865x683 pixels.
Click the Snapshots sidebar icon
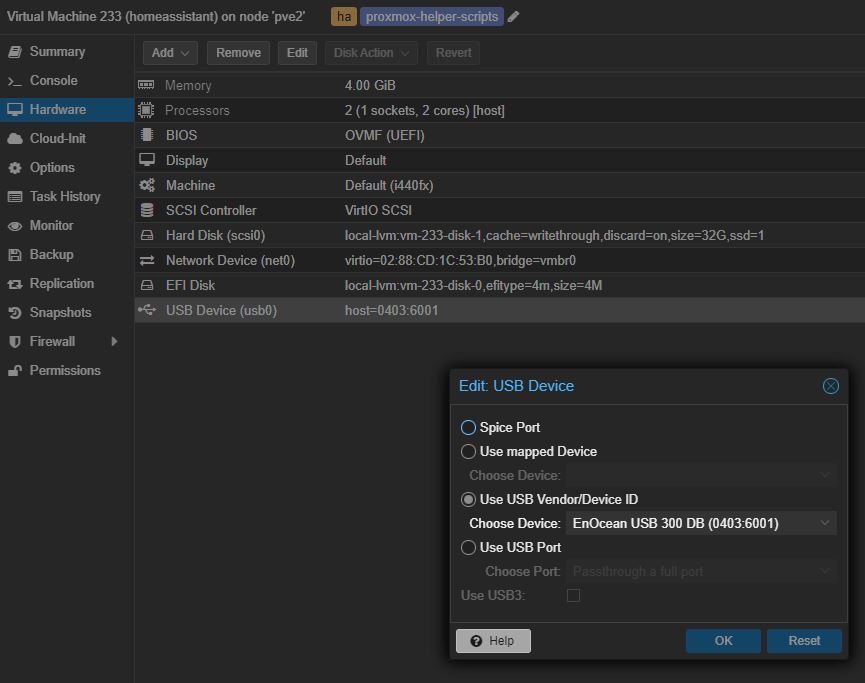[x=15, y=313]
